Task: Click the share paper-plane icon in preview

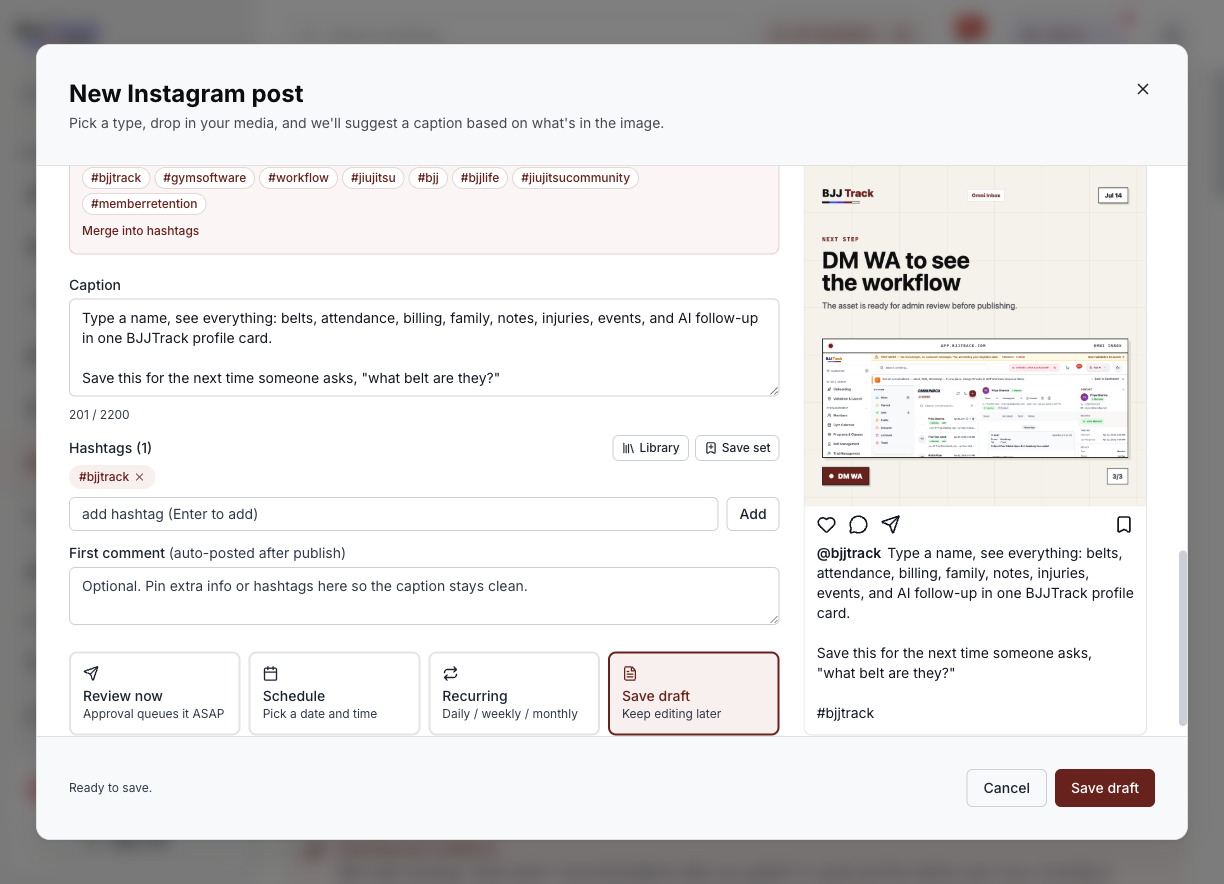Action: 891,525
